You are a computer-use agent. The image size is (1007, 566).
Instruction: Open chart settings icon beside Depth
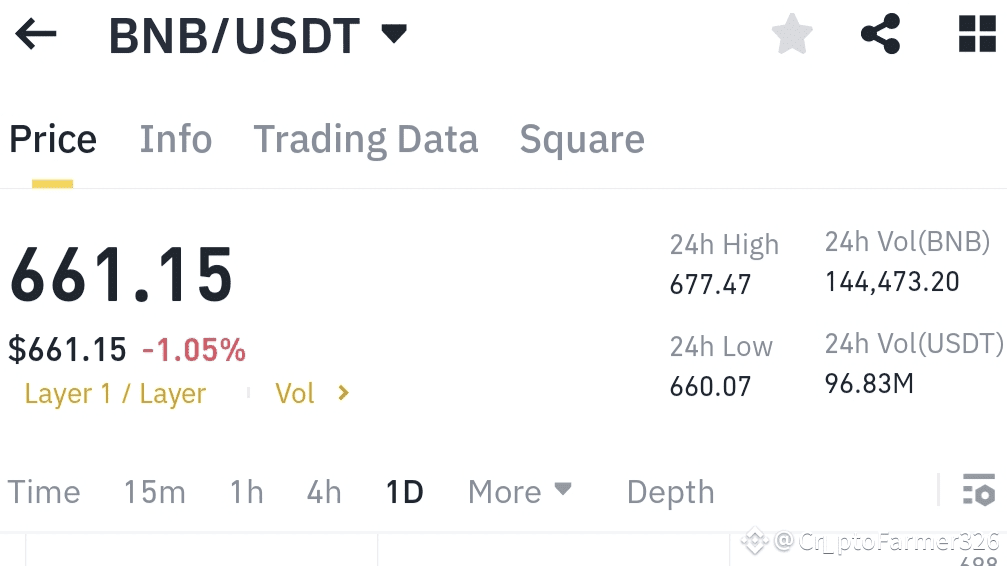pos(979,490)
